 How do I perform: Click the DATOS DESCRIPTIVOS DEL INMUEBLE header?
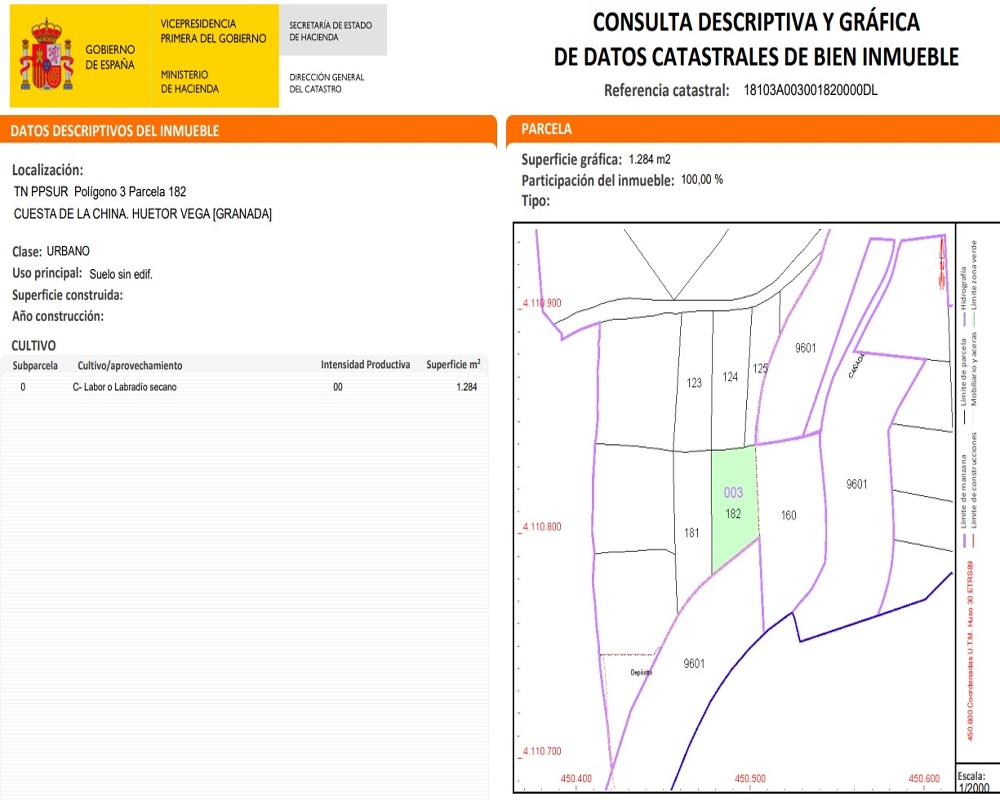click(x=113, y=131)
